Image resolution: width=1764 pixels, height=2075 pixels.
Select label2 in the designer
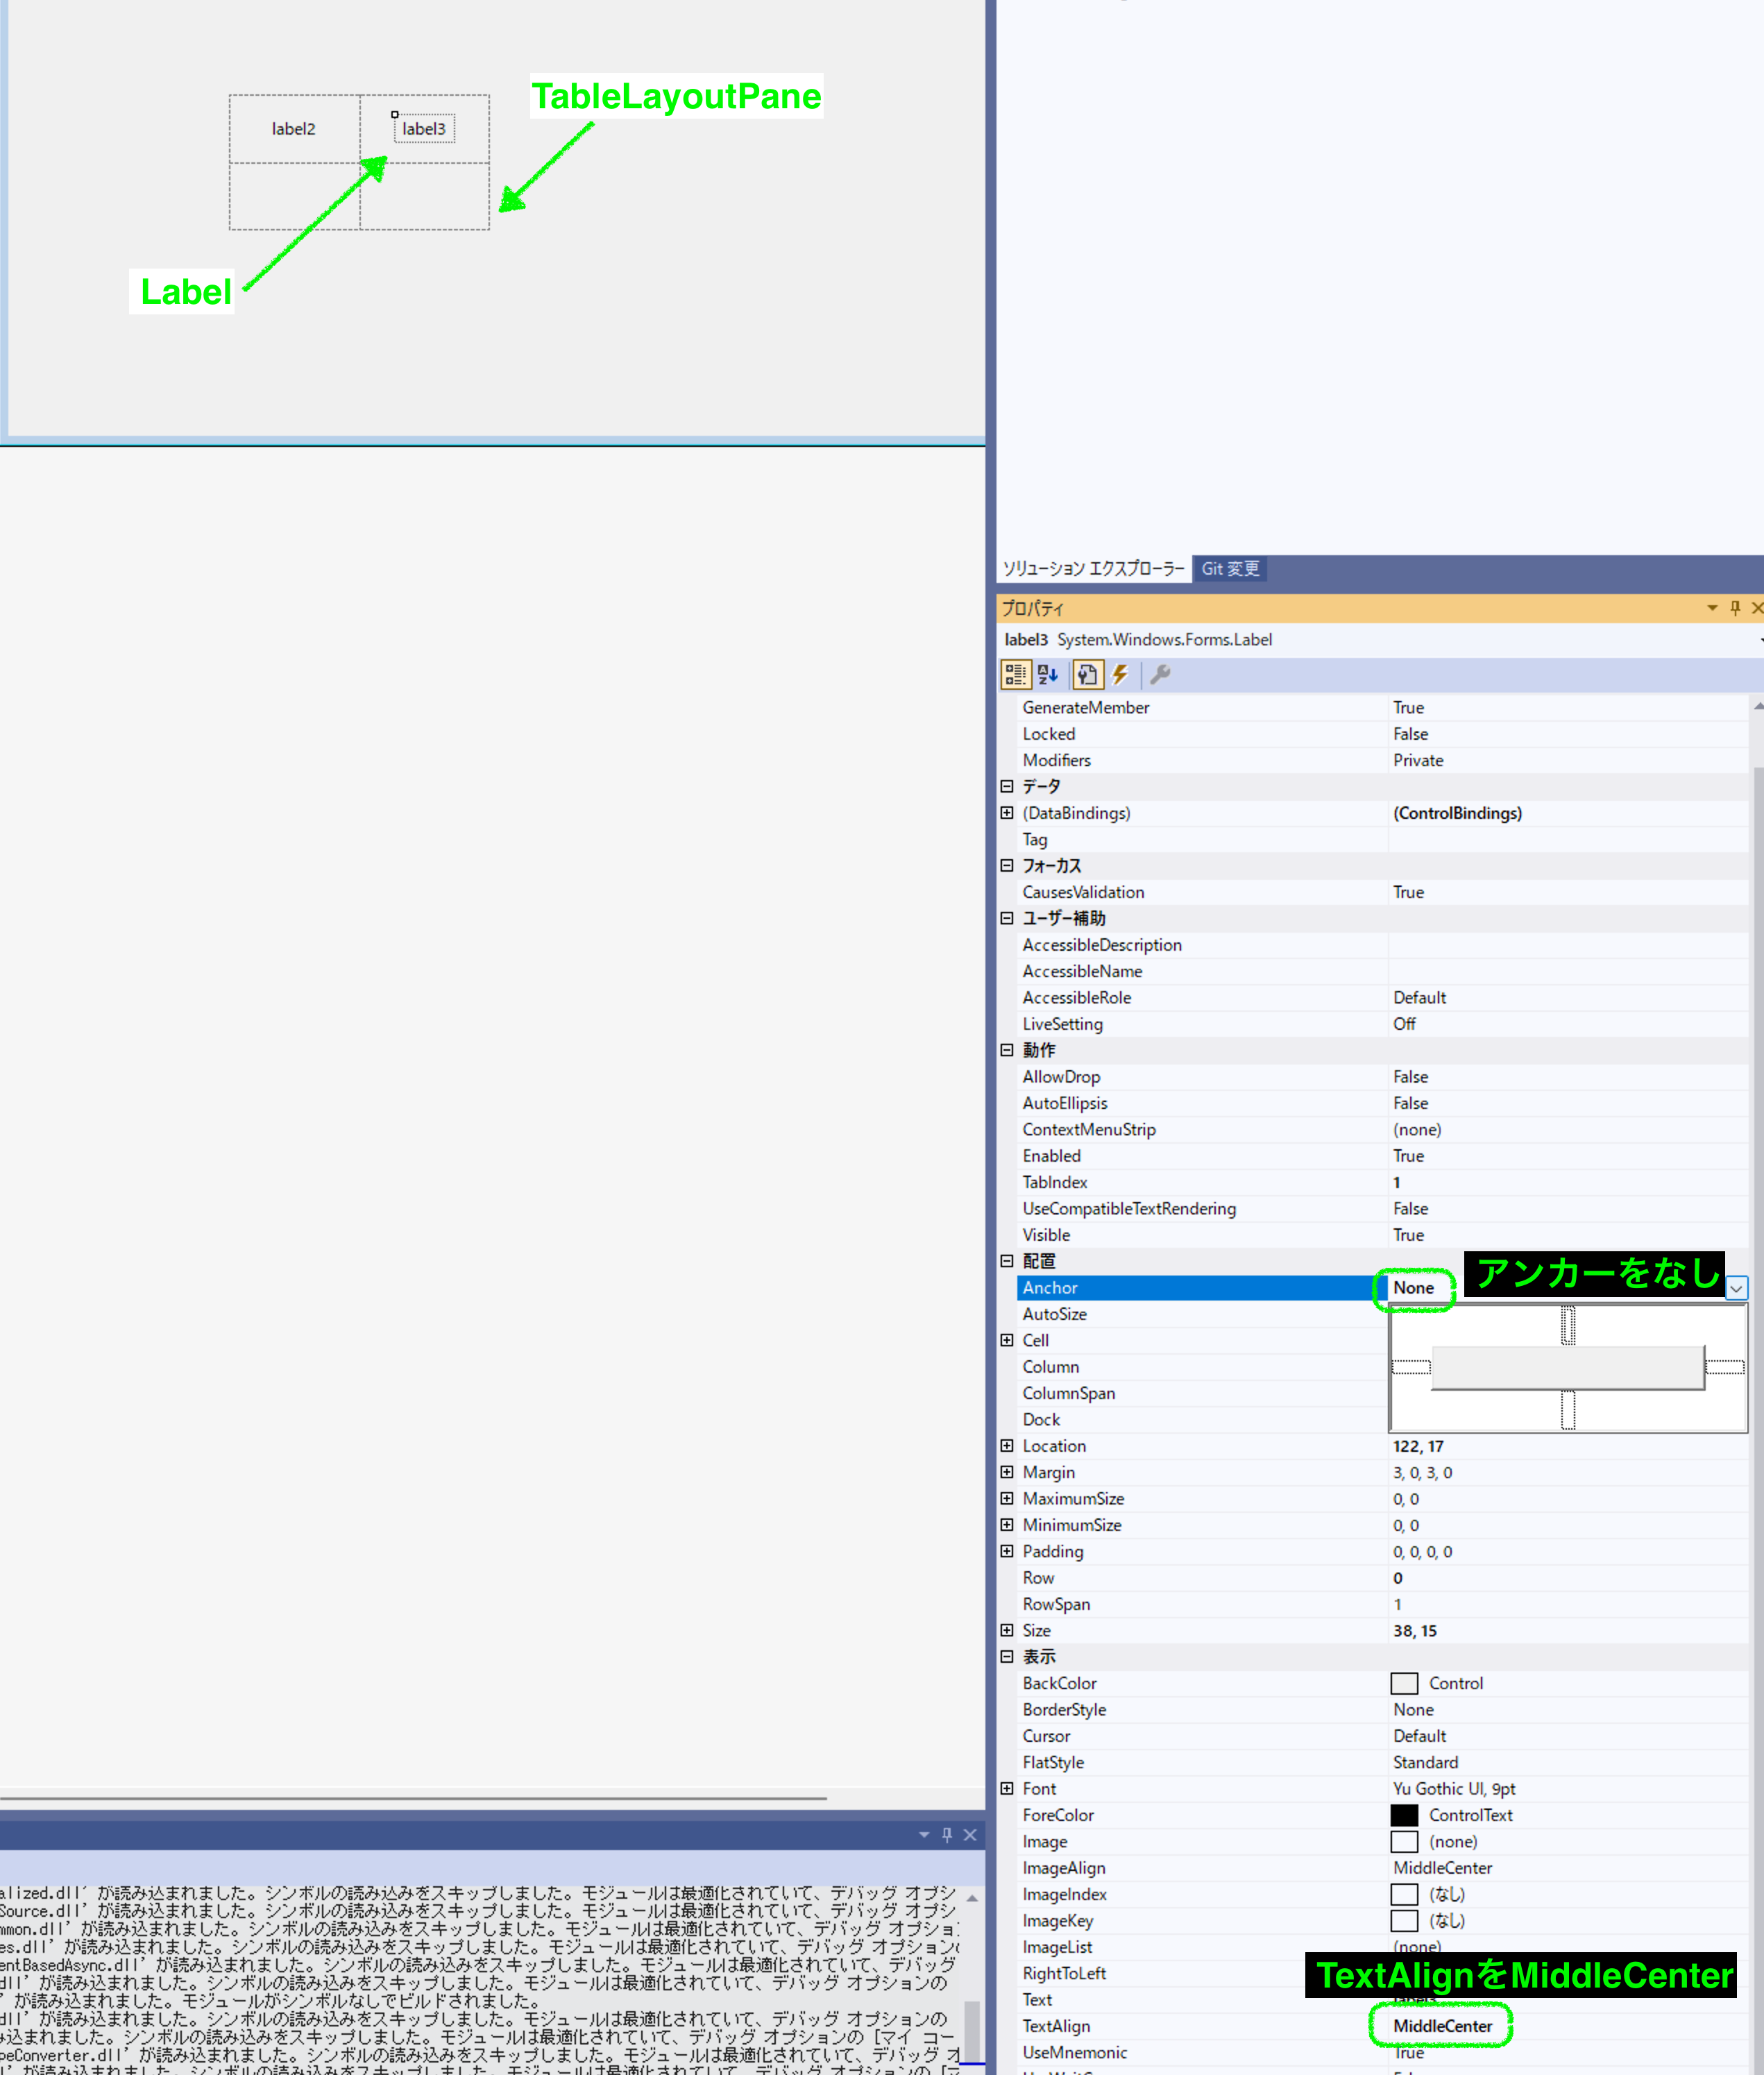click(293, 129)
